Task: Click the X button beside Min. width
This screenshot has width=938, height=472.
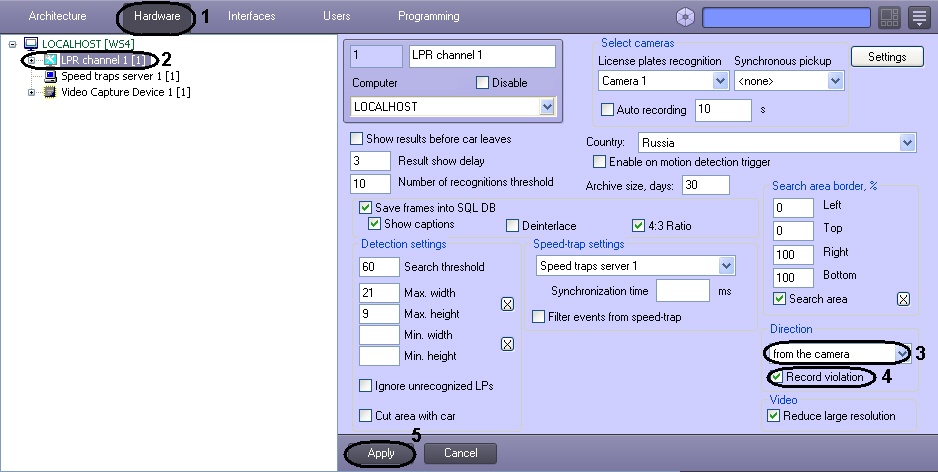Action: [x=507, y=344]
